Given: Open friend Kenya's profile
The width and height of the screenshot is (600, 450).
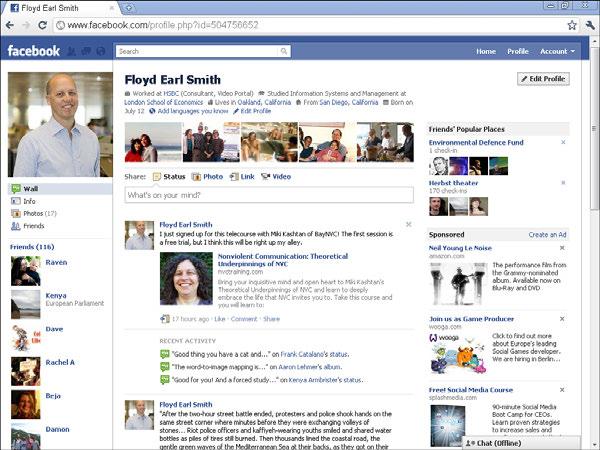Looking at the screenshot, I should 56,295.
